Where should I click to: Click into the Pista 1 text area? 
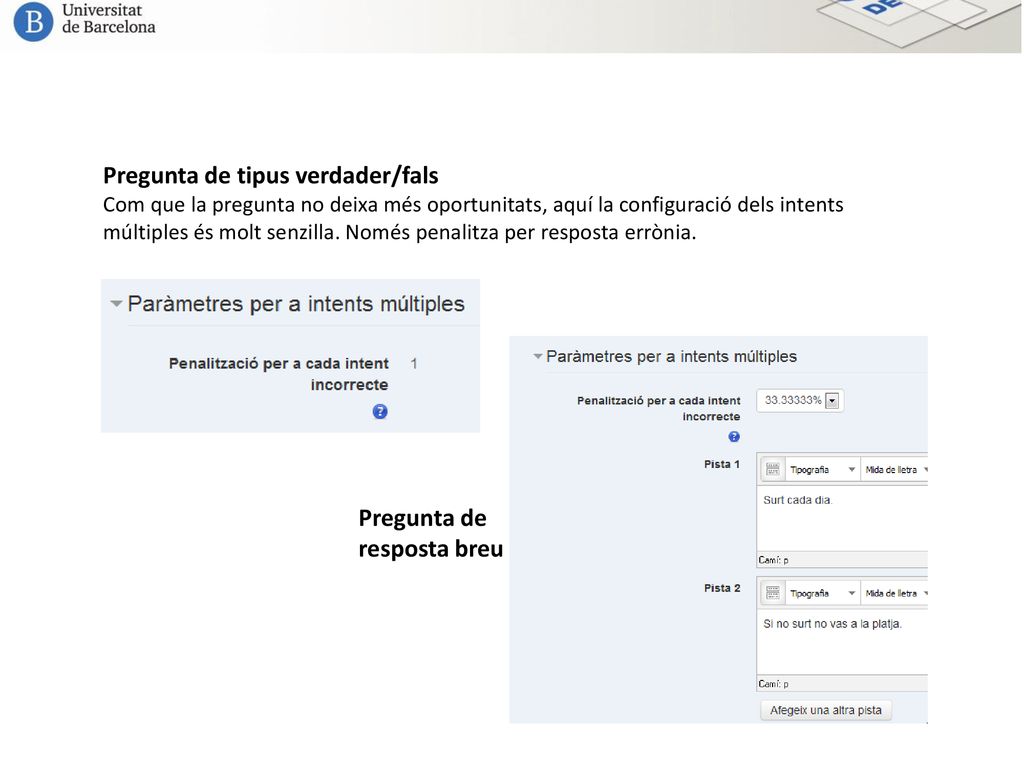[842, 518]
